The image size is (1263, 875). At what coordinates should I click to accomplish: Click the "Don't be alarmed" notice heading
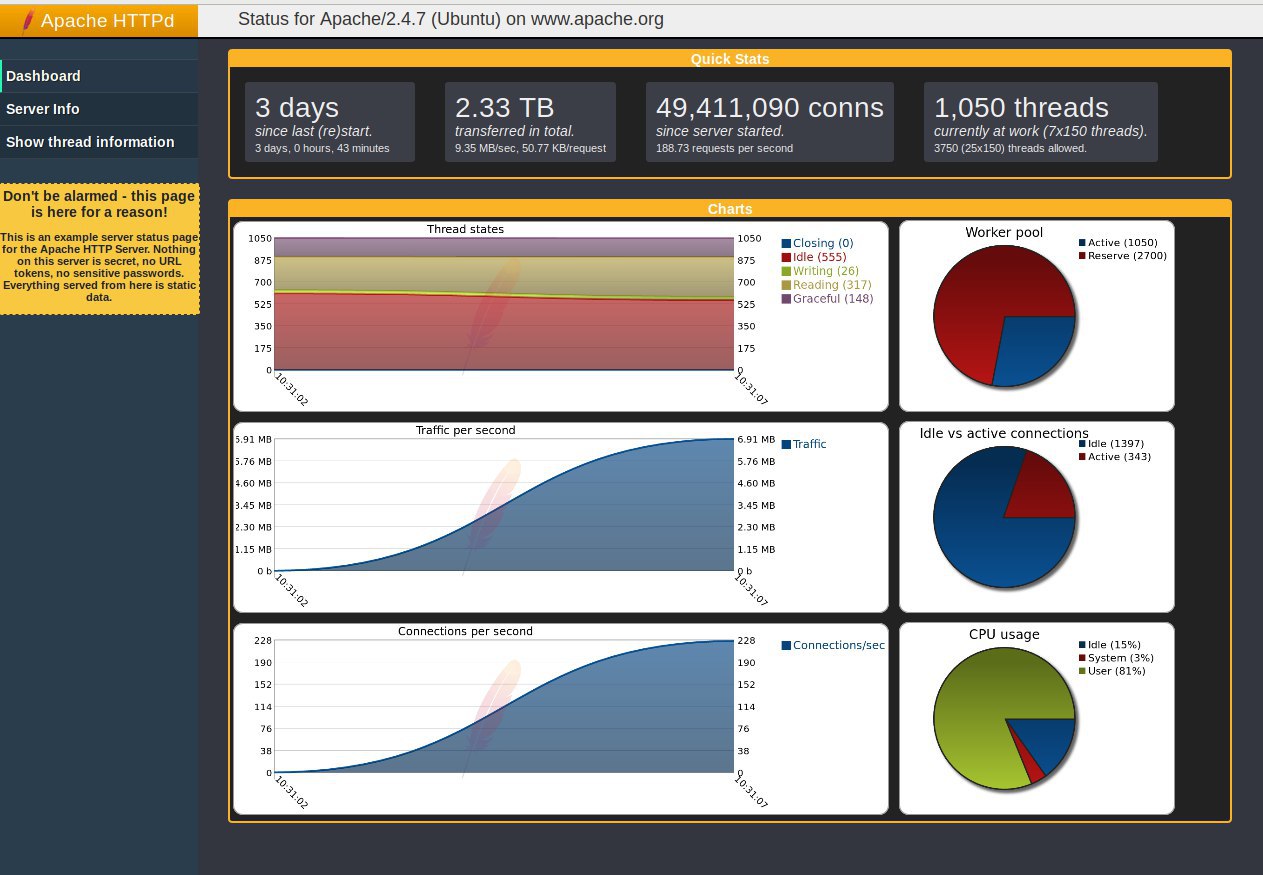pos(99,204)
